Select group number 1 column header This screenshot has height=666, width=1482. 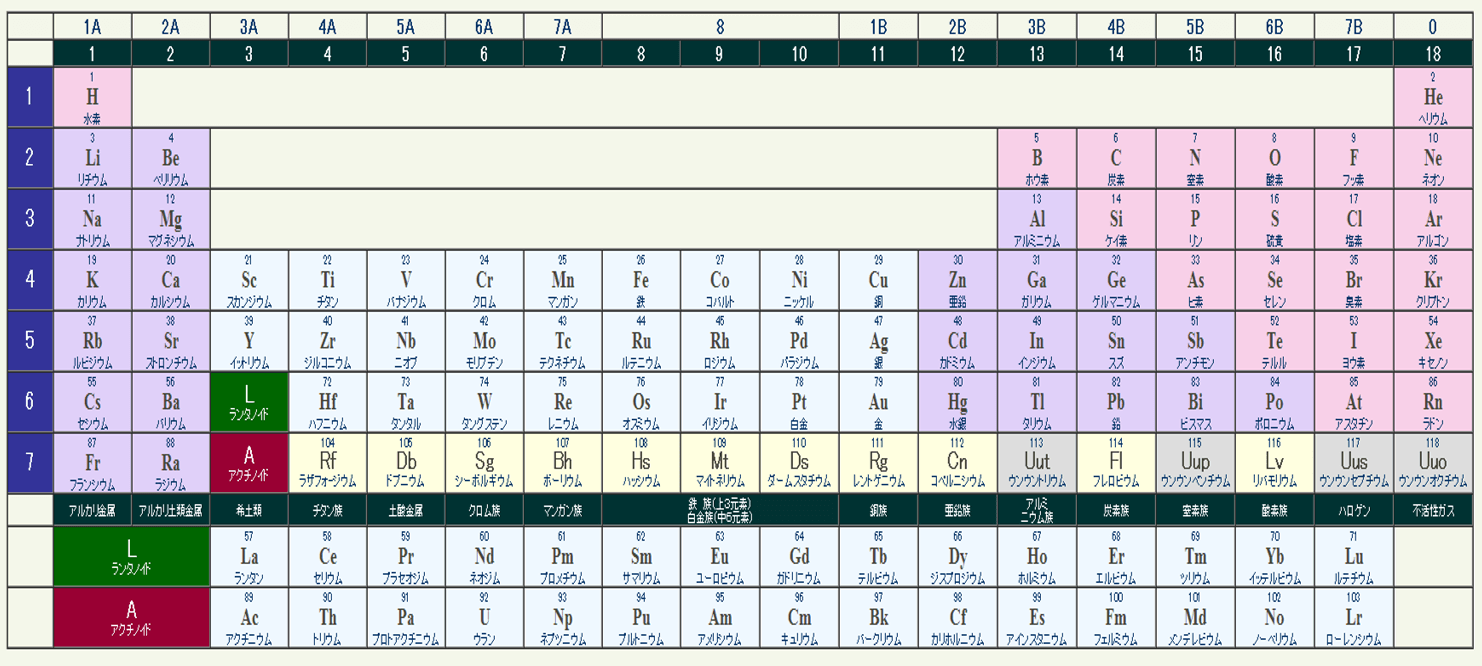[x=93, y=54]
